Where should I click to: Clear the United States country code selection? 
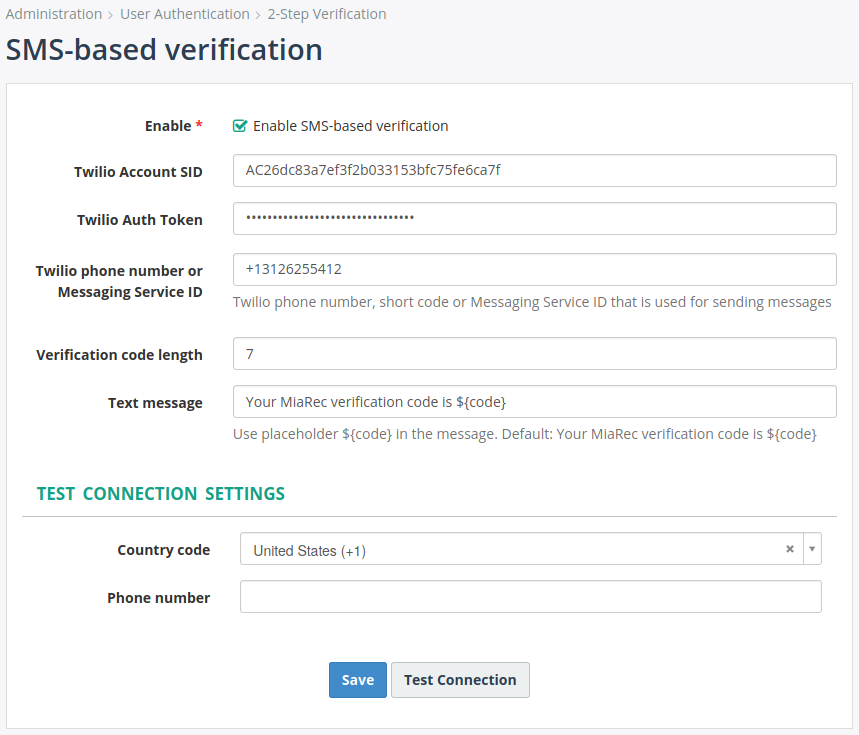pos(789,549)
